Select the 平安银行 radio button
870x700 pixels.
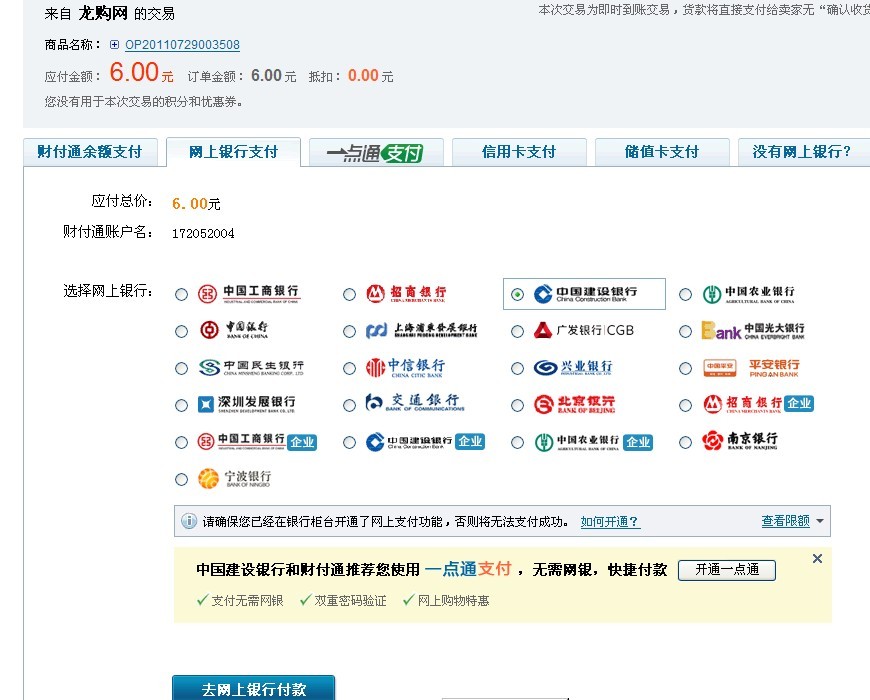click(x=686, y=369)
